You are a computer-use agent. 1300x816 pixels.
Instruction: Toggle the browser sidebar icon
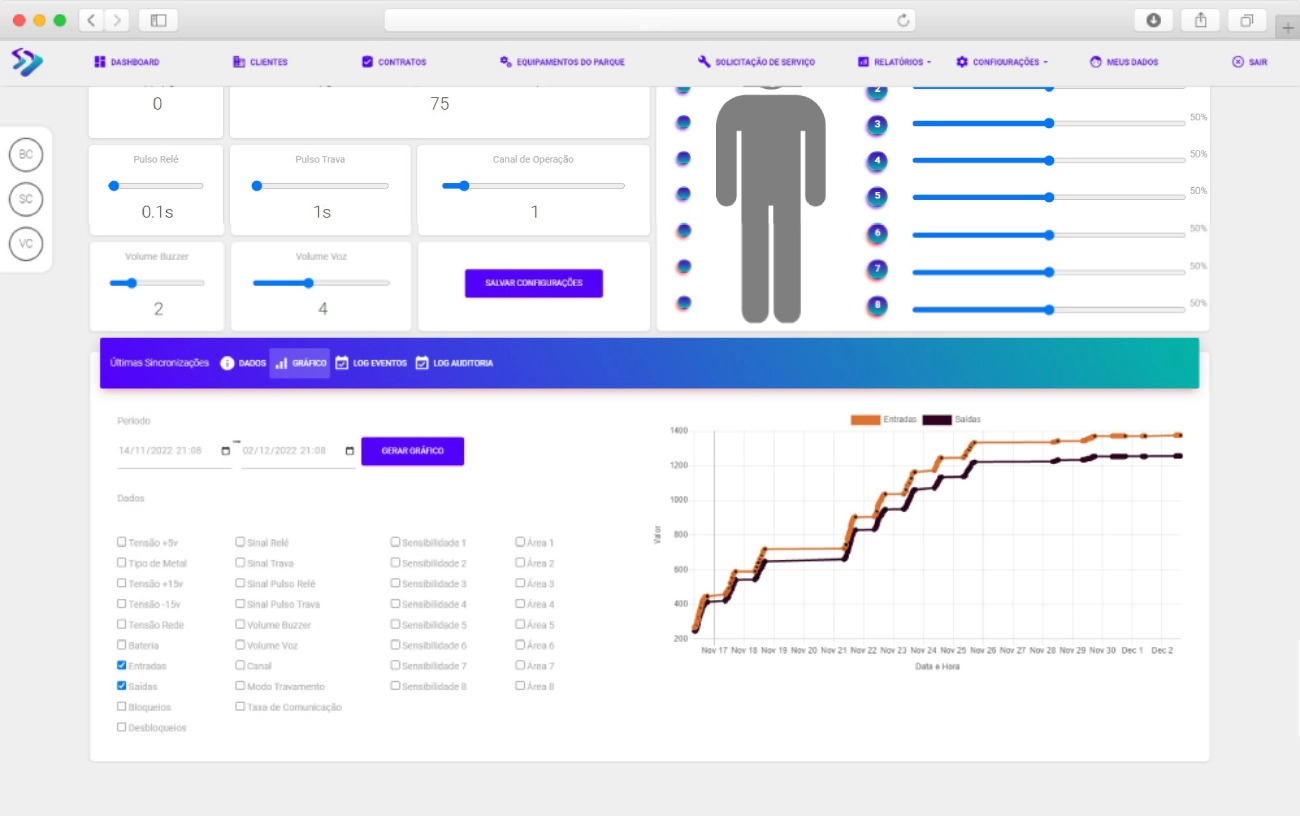158,20
